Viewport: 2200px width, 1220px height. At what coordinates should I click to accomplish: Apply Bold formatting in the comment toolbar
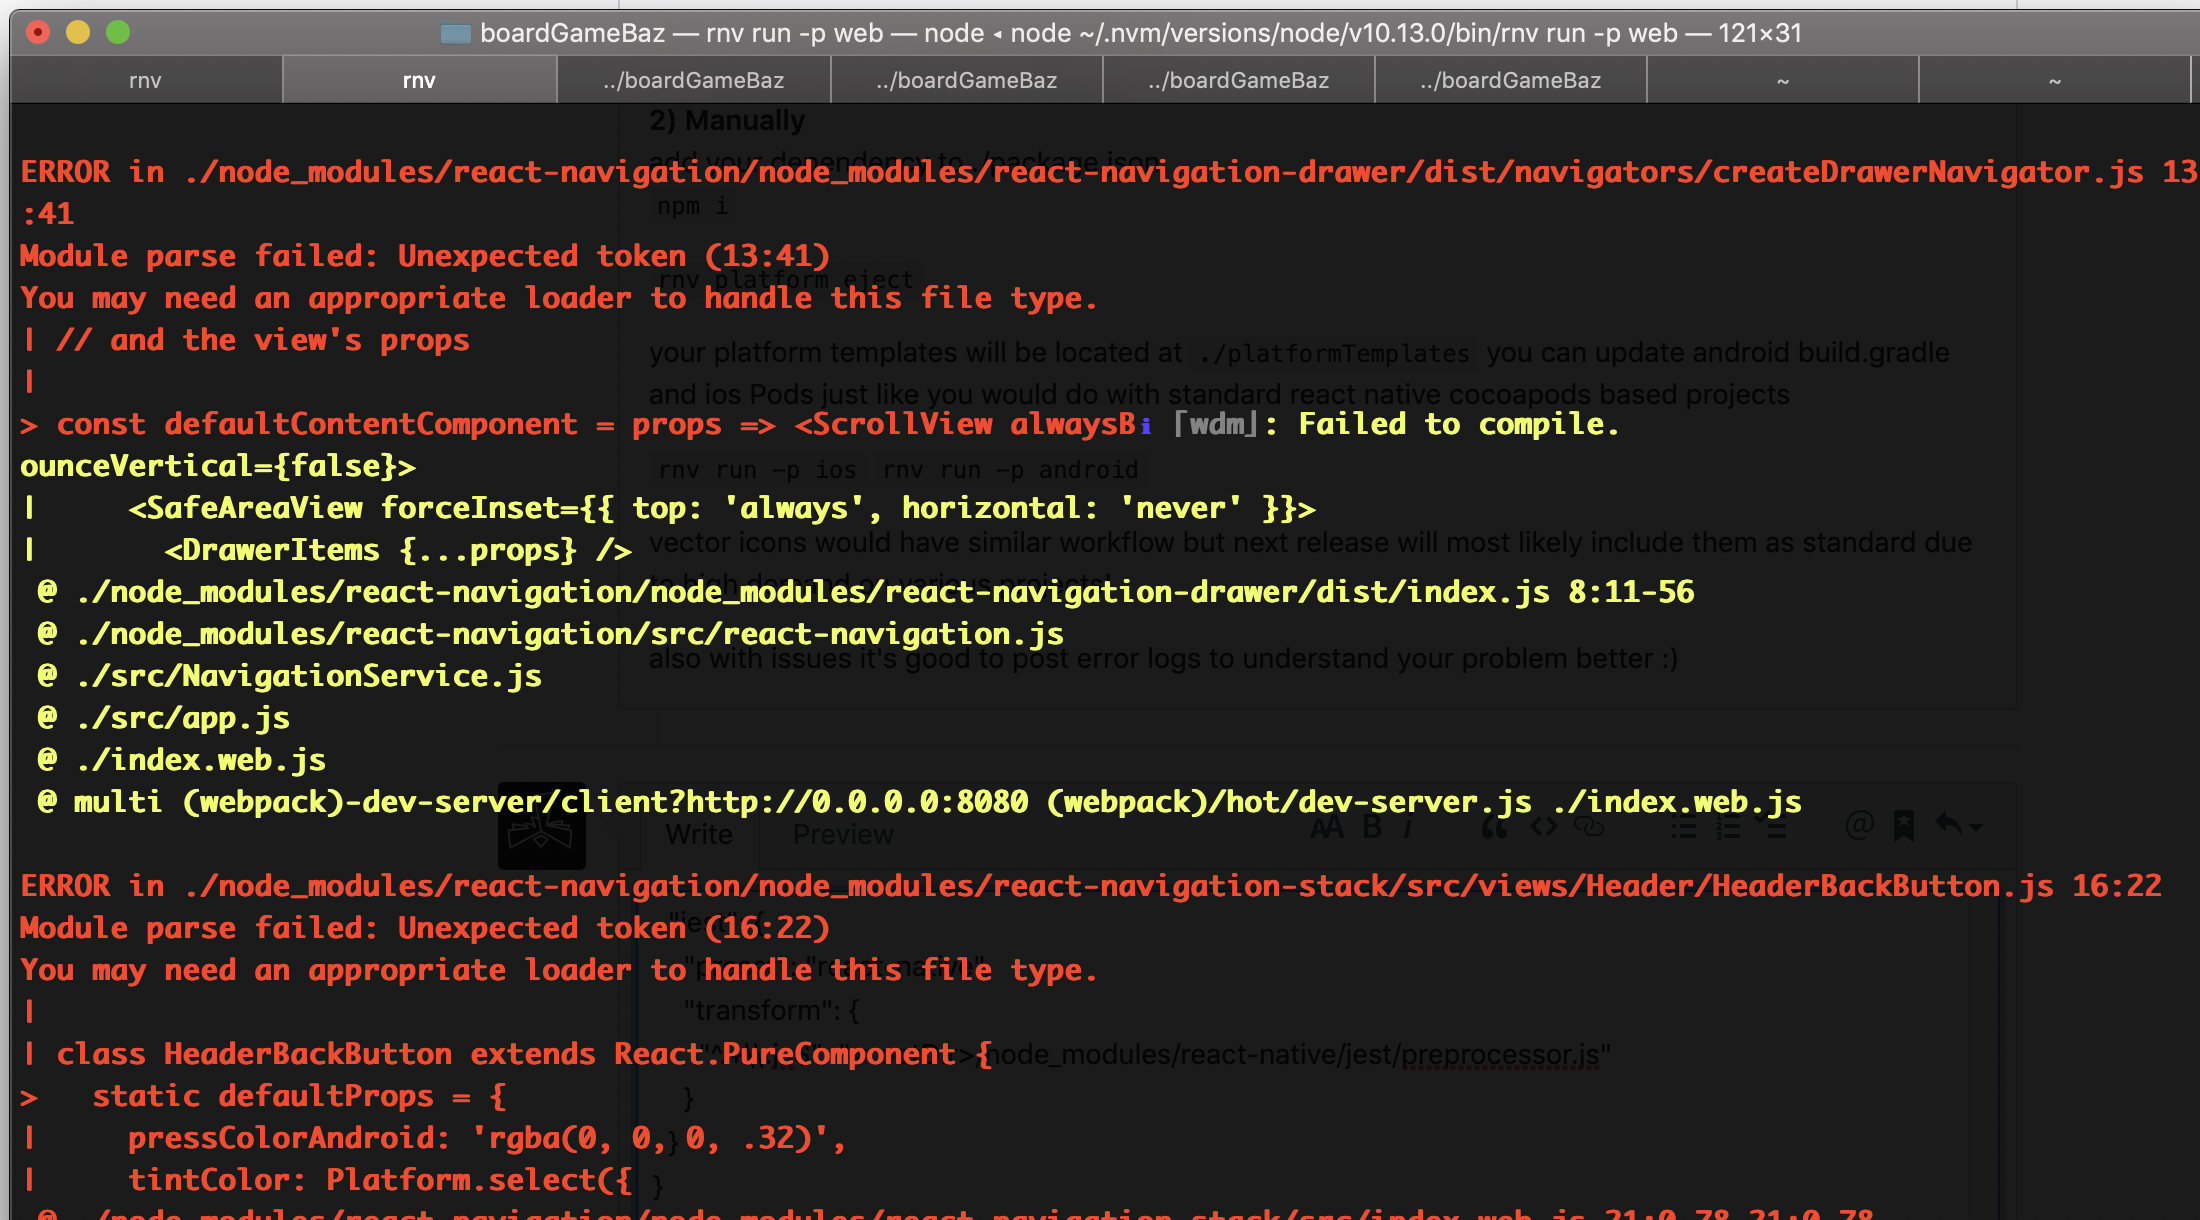pyautogui.click(x=1373, y=827)
